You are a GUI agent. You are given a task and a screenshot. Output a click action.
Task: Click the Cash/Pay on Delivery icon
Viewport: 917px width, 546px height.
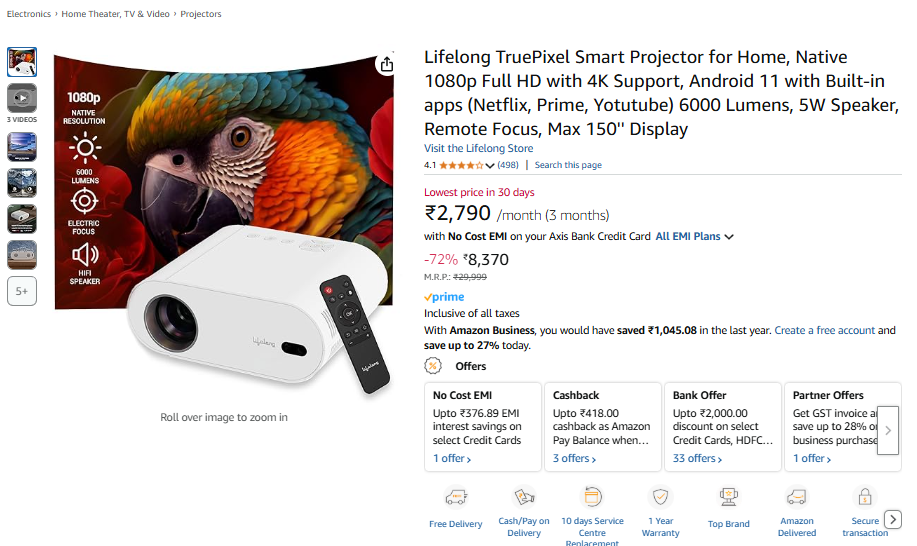click(x=524, y=497)
